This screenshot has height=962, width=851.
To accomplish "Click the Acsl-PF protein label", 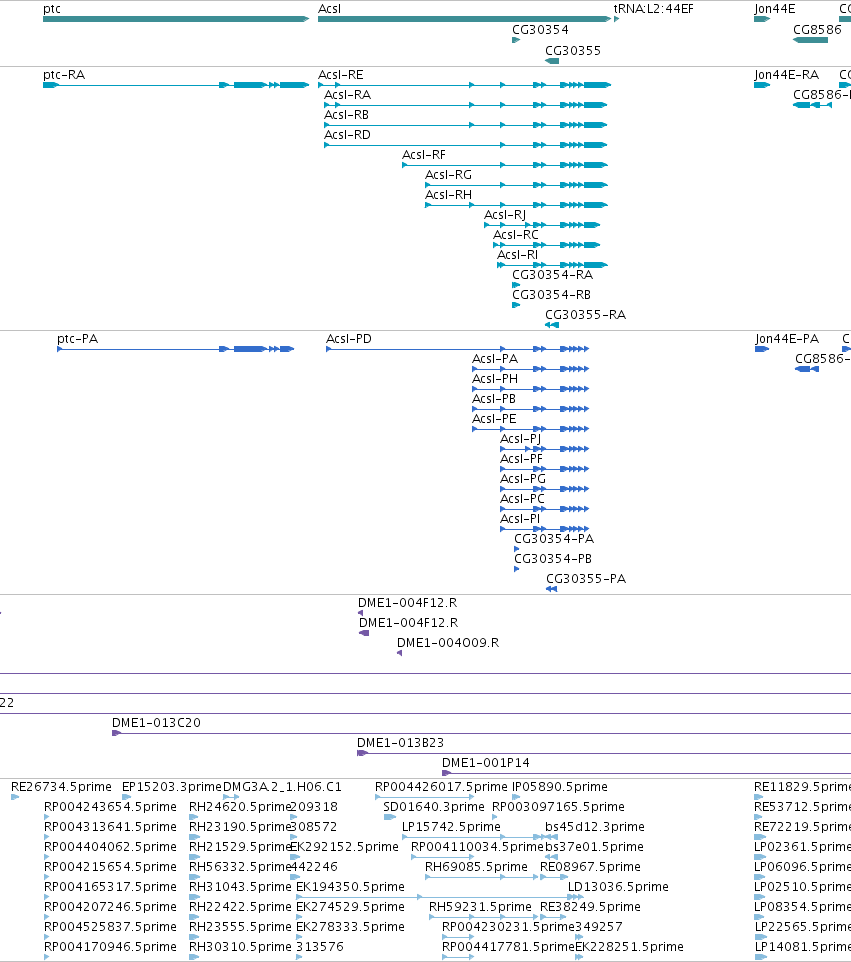I will pyautogui.click(x=522, y=459).
